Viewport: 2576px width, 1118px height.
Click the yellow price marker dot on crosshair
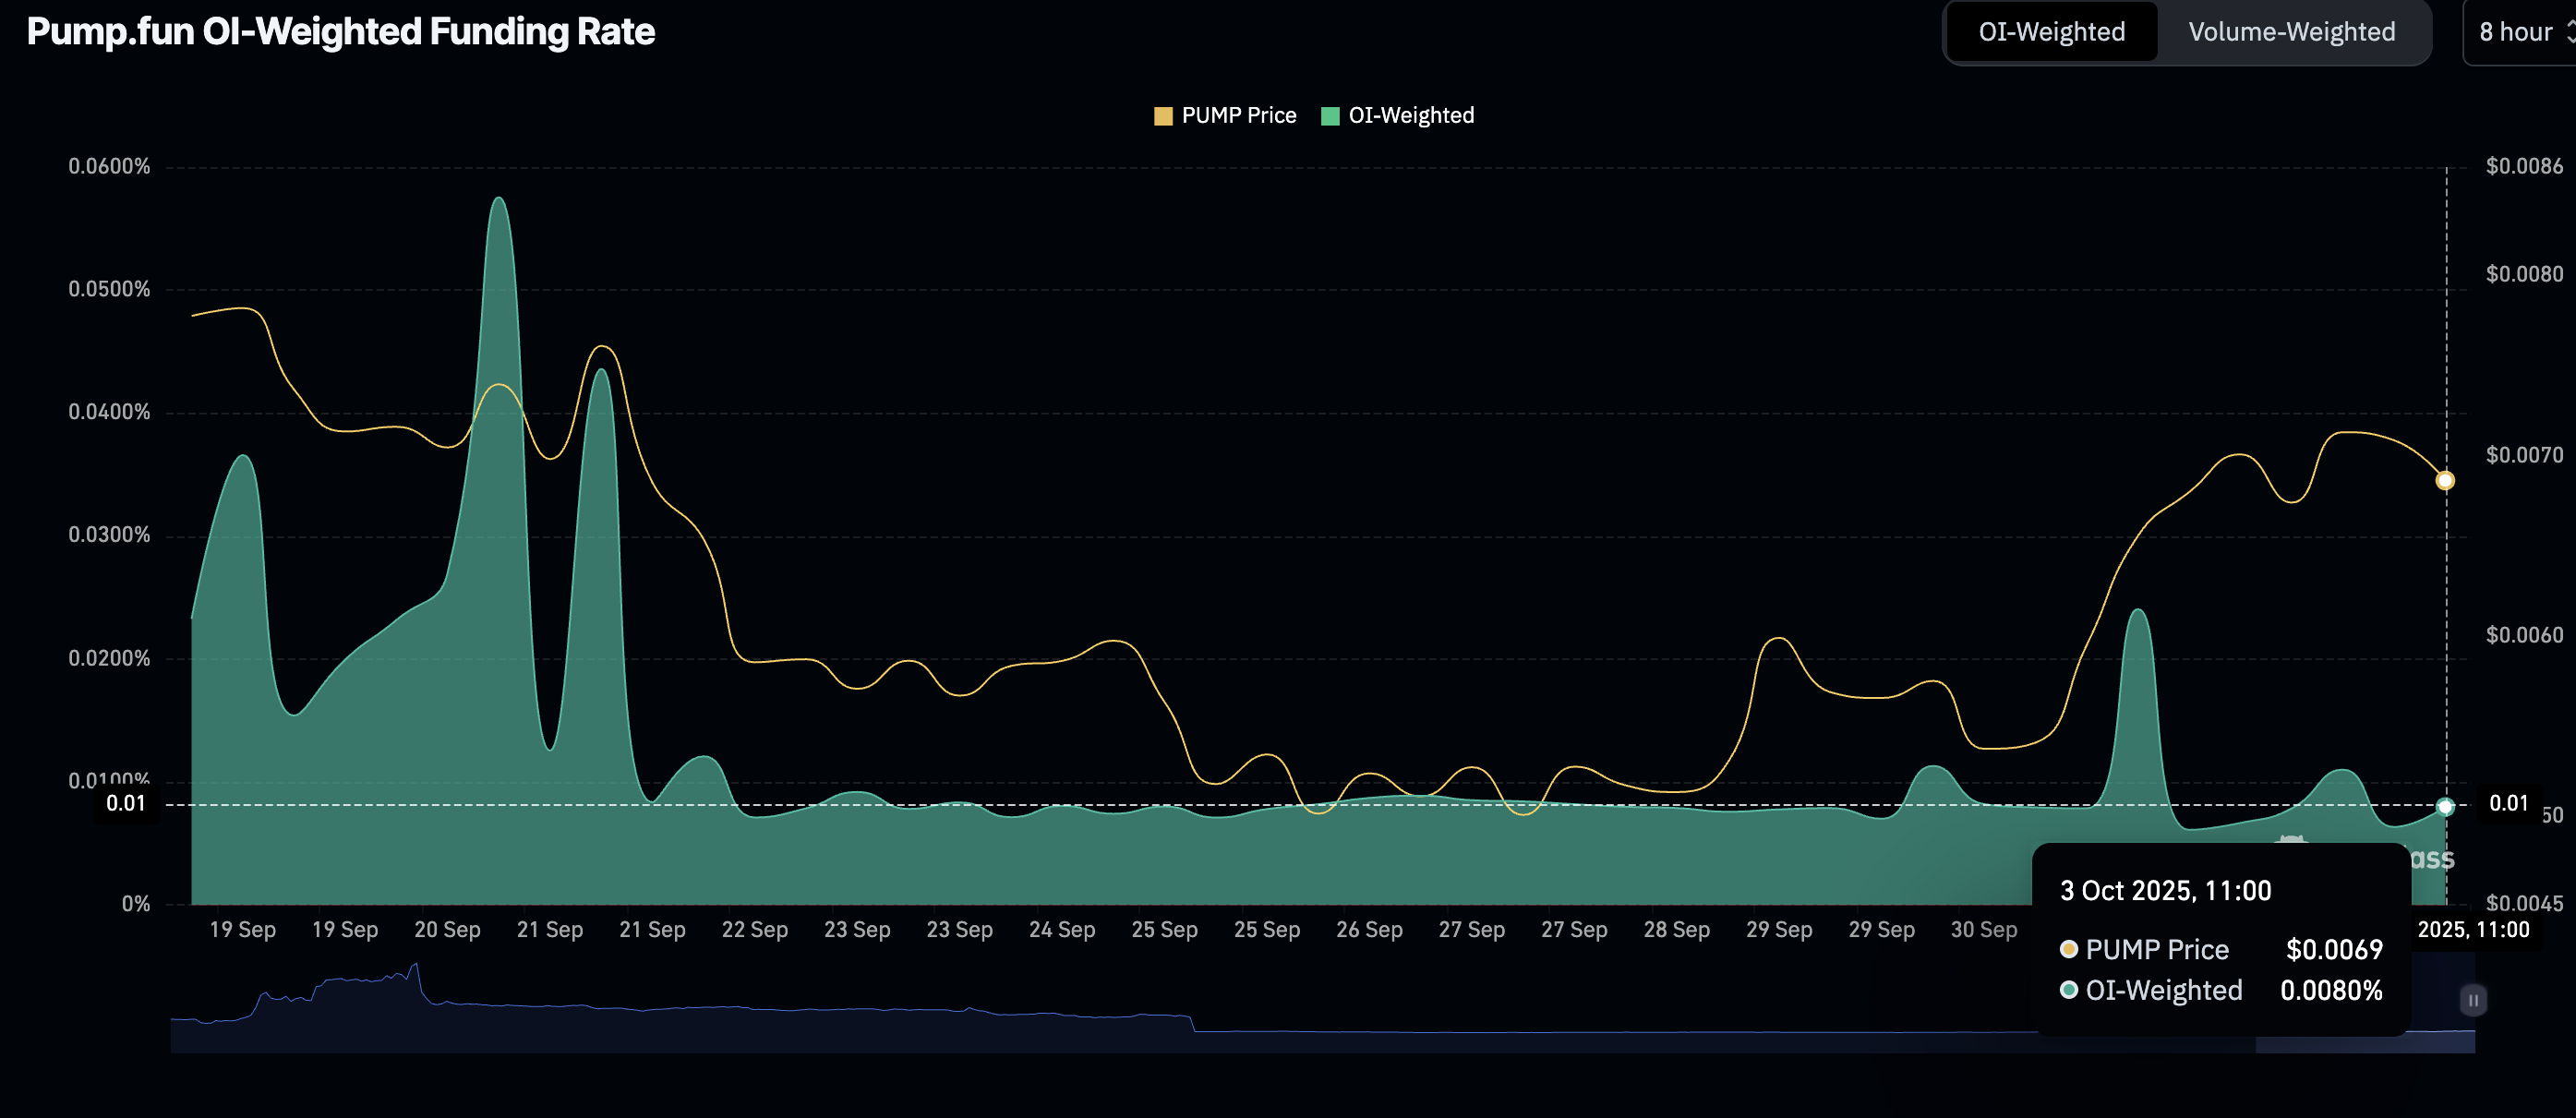(2445, 481)
